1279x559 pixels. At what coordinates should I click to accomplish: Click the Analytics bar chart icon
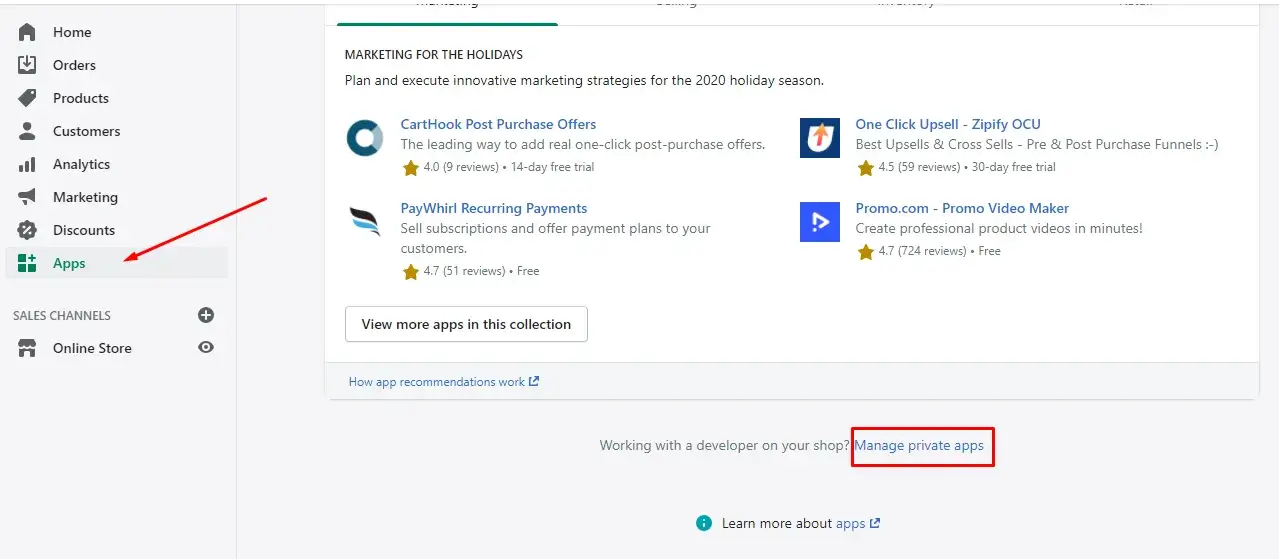[27, 164]
